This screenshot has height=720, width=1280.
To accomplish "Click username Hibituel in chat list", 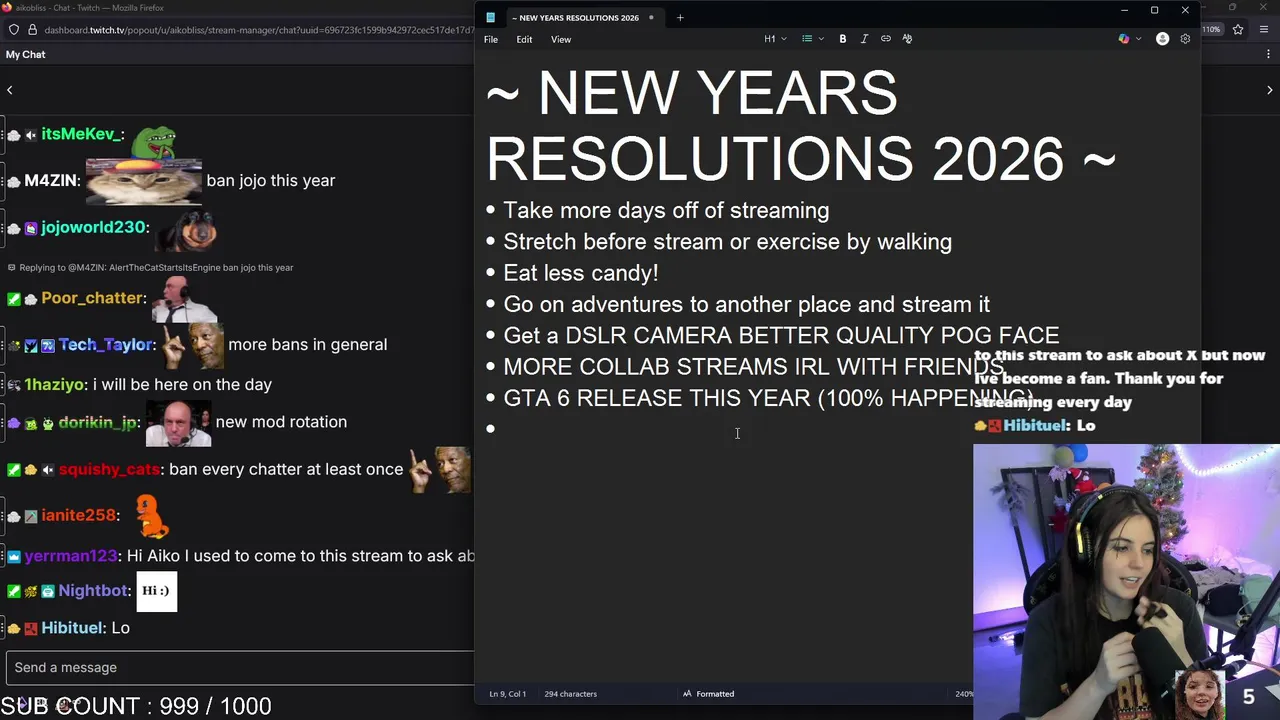I will pos(72,628).
